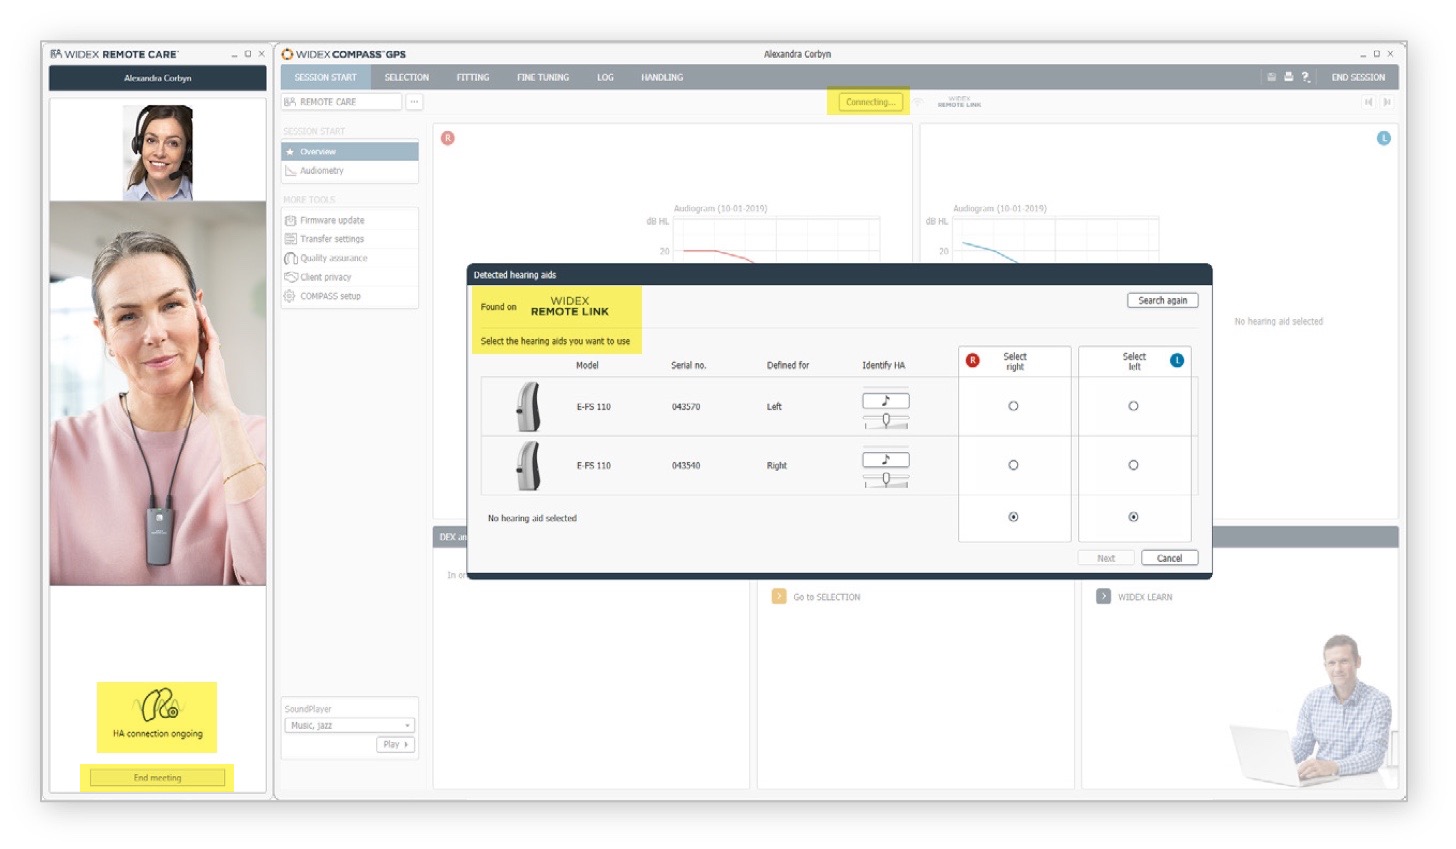
Task: Click the Widex Remote Link status icon
Action: tap(958, 102)
